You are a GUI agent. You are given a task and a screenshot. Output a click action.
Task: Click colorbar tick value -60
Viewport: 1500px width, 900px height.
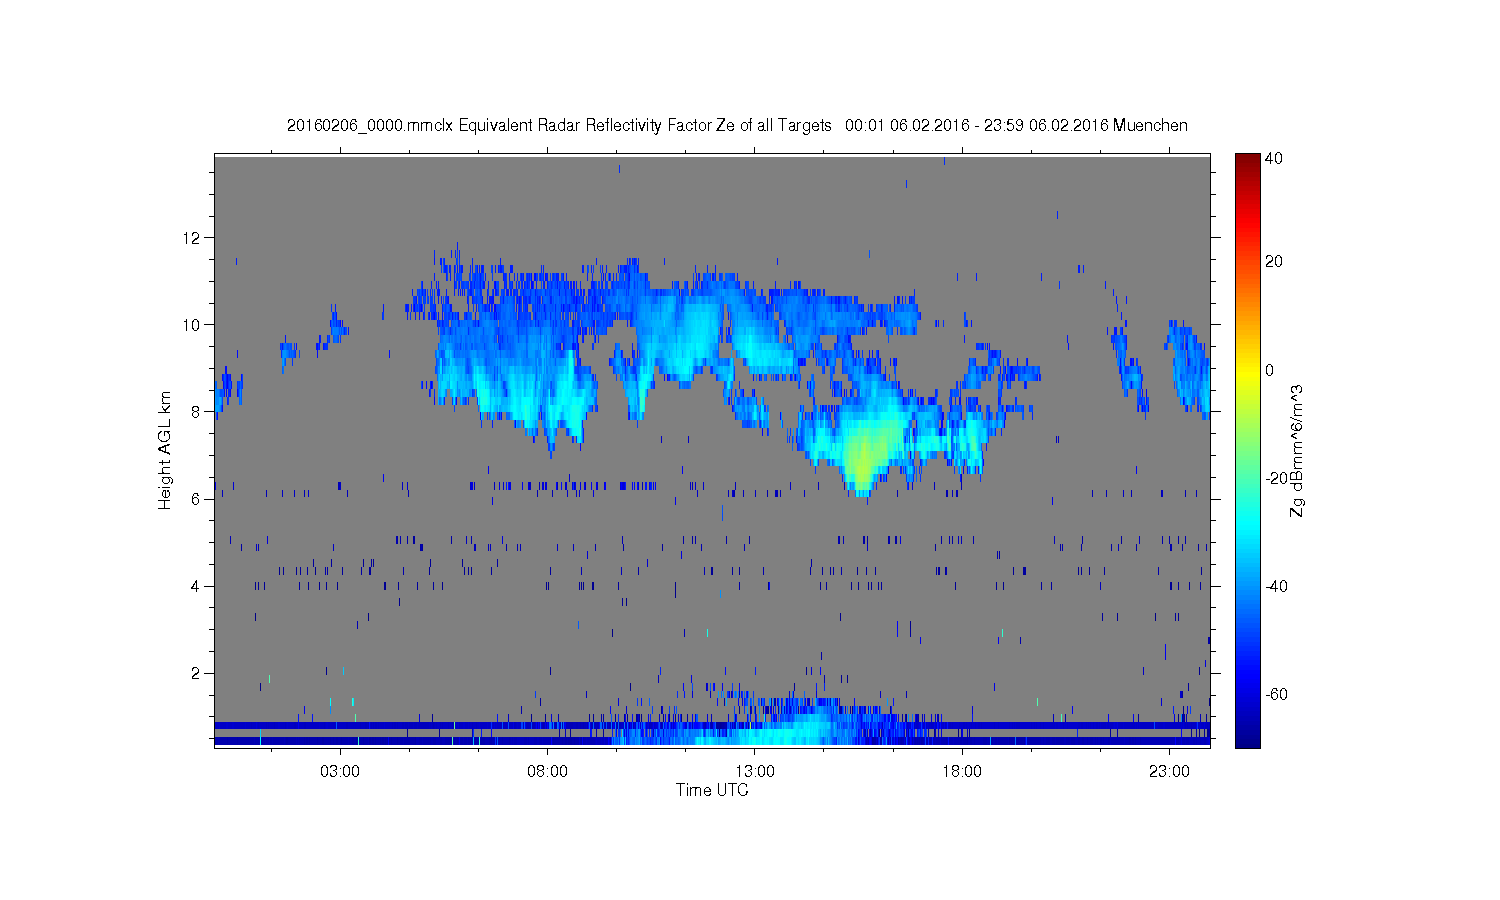1277,694
